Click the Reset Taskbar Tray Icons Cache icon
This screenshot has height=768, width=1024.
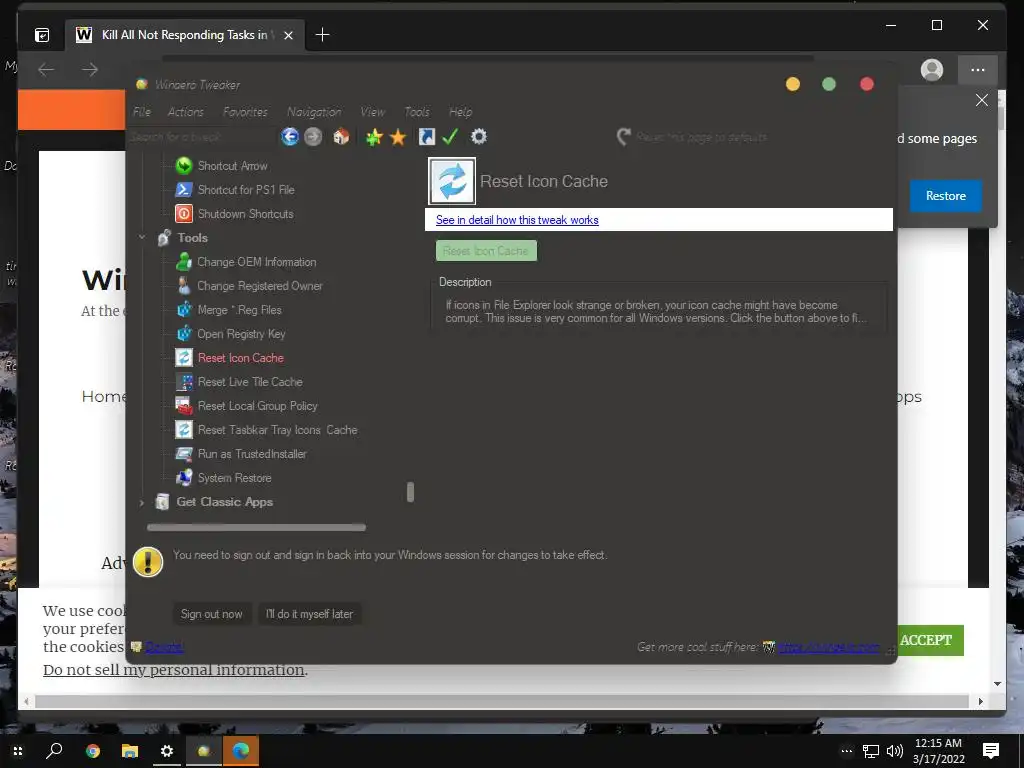click(184, 430)
